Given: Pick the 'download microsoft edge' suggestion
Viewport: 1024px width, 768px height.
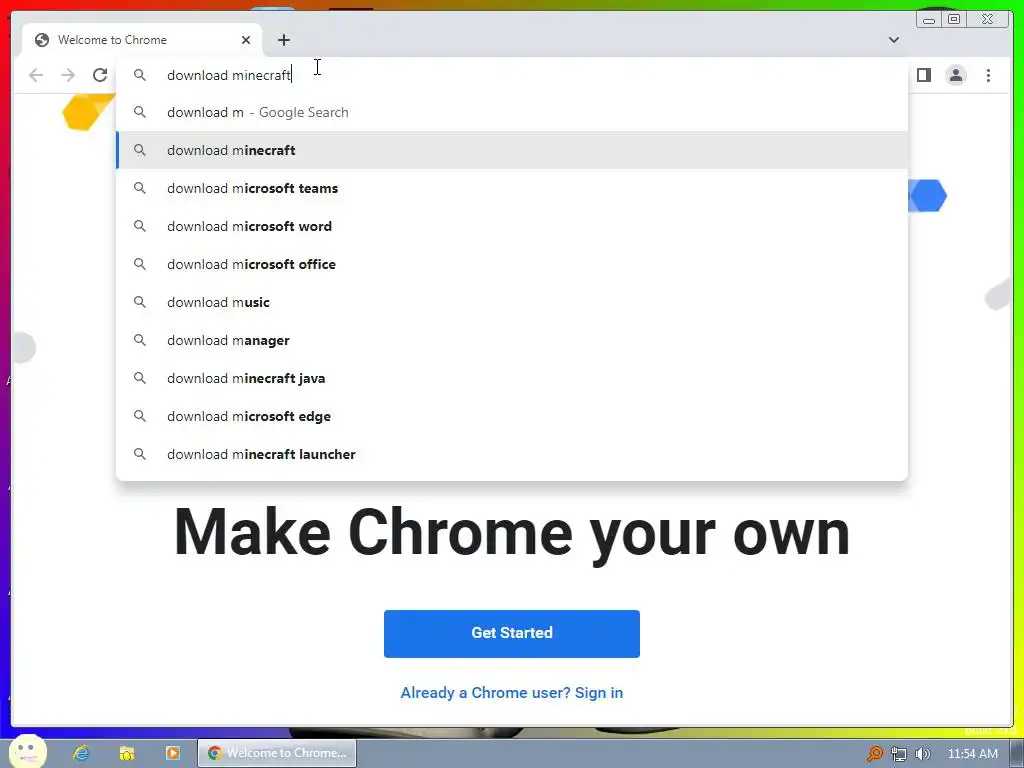Looking at the screenshot, I should [x=512, y=416].
